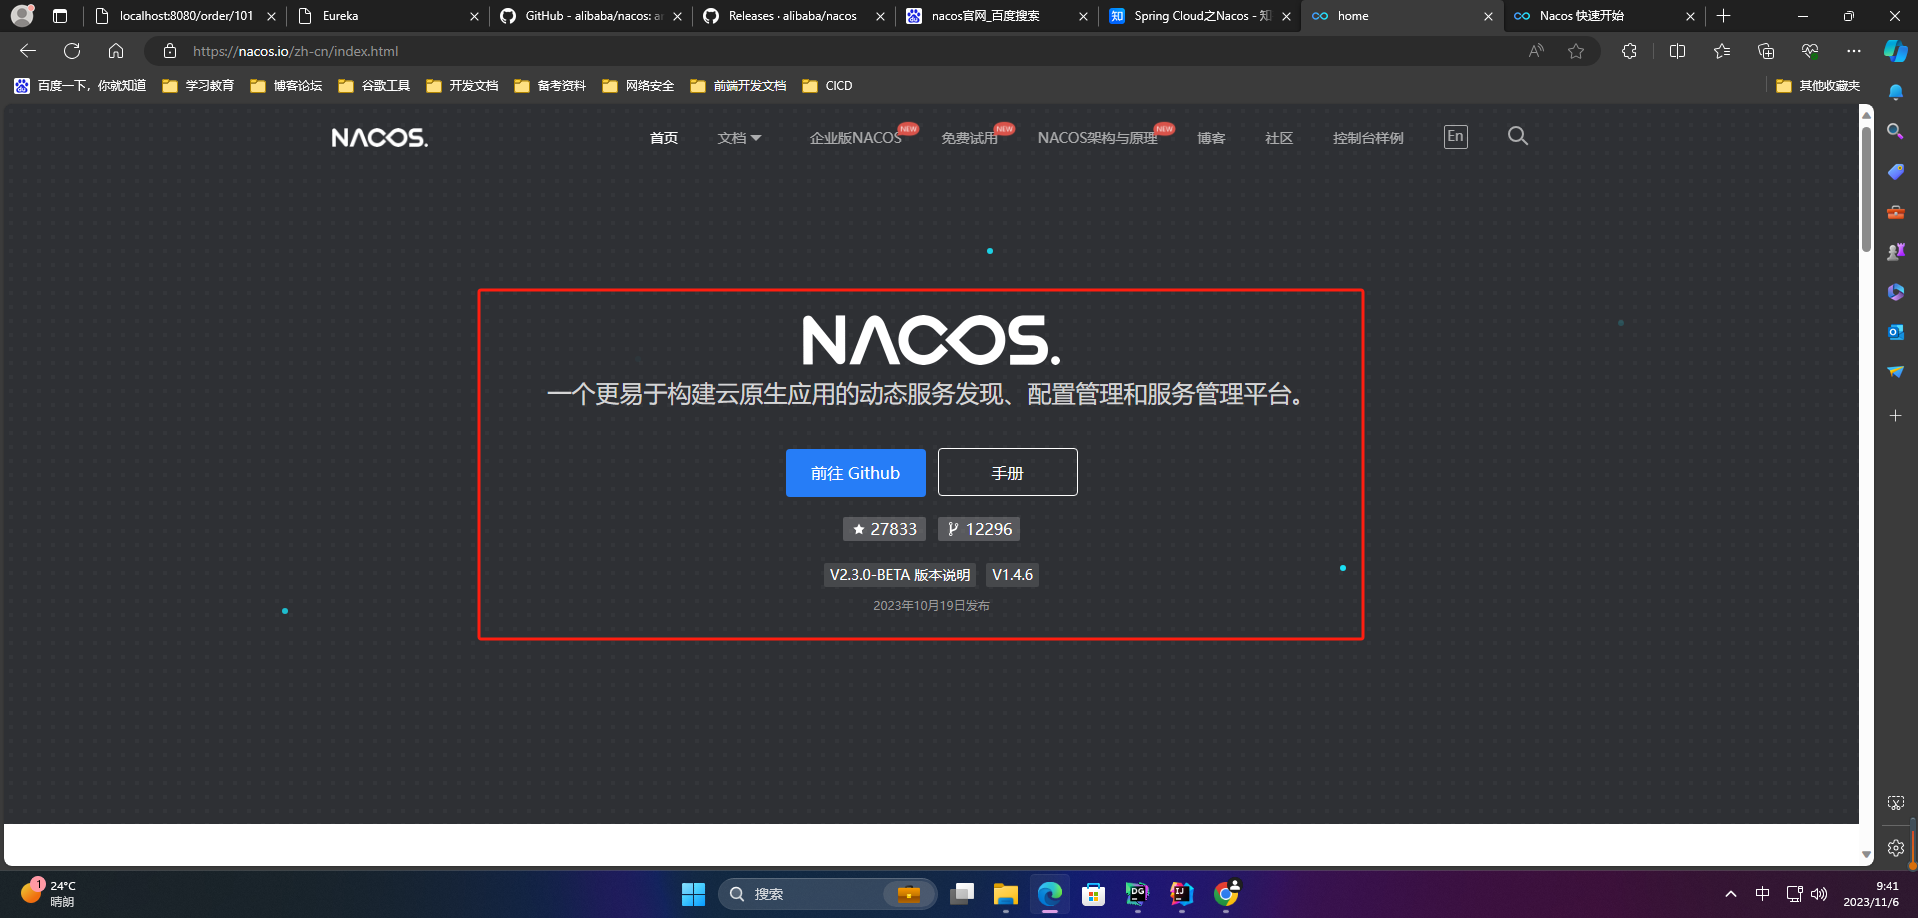Viewport: 1918px width, 918px height.
Task: Switch to Nacos 快速开始 tab
Action: 1606,16
